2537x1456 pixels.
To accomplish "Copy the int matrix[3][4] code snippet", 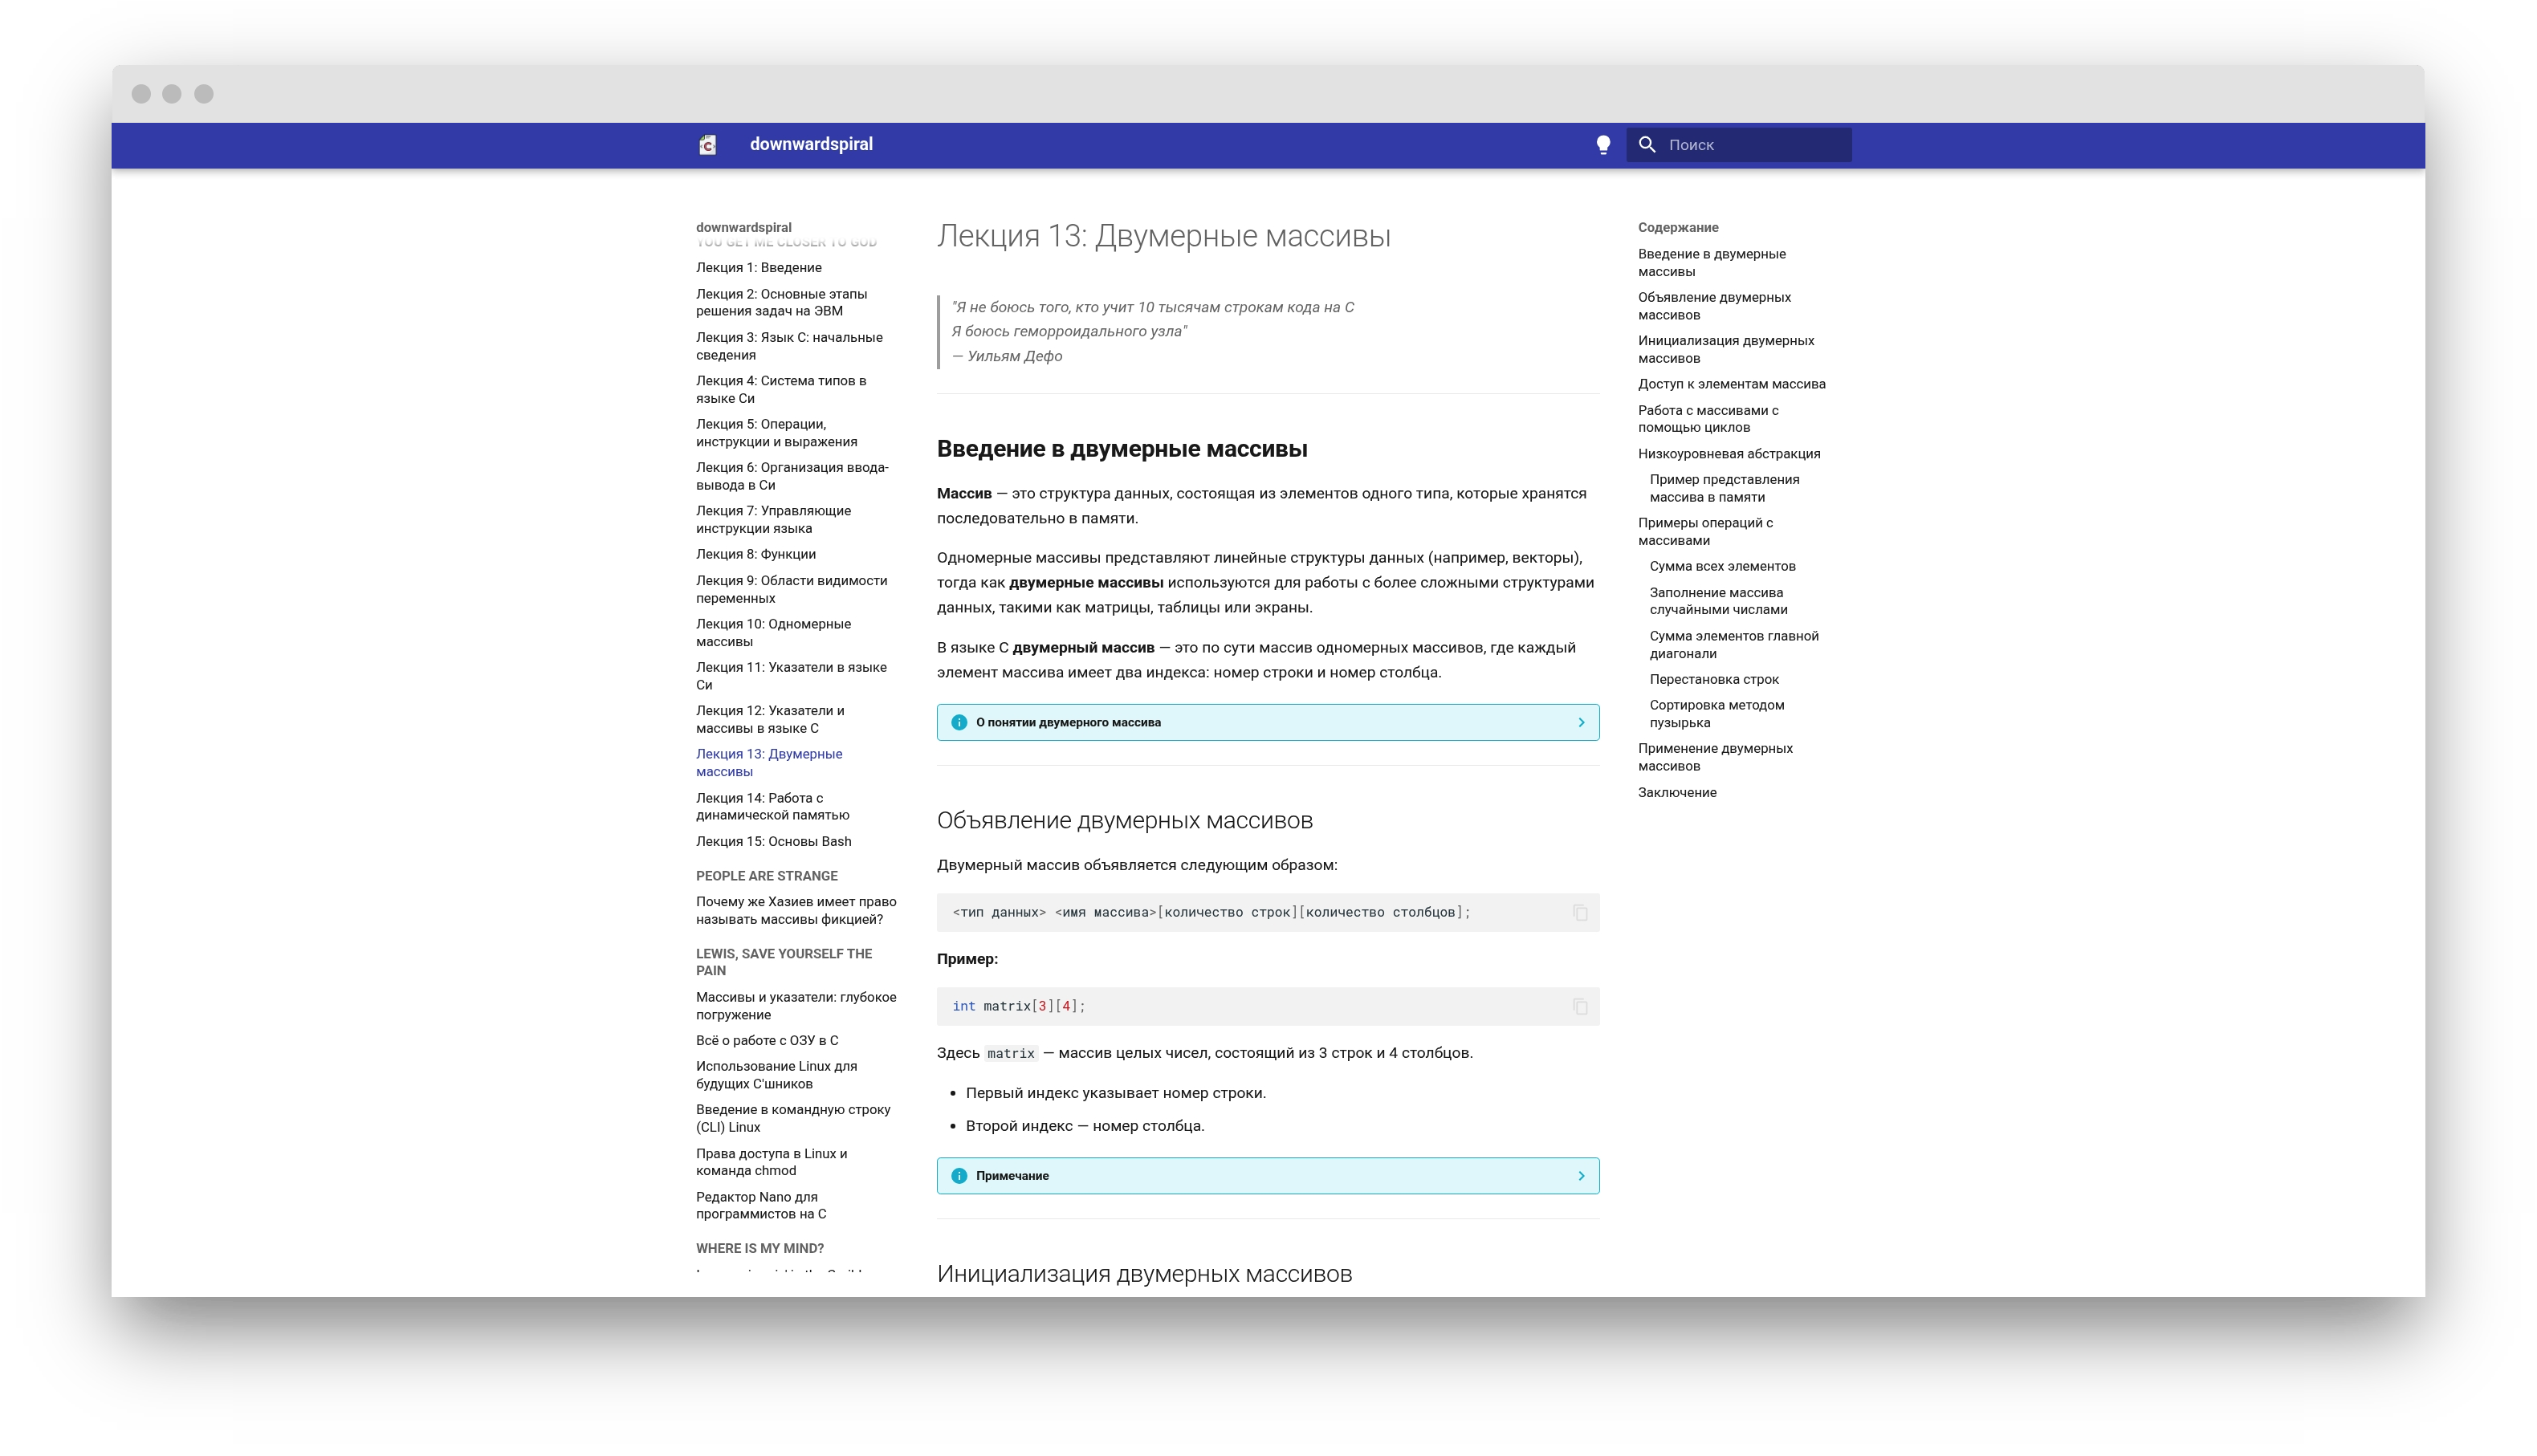I will 1580,1007.
